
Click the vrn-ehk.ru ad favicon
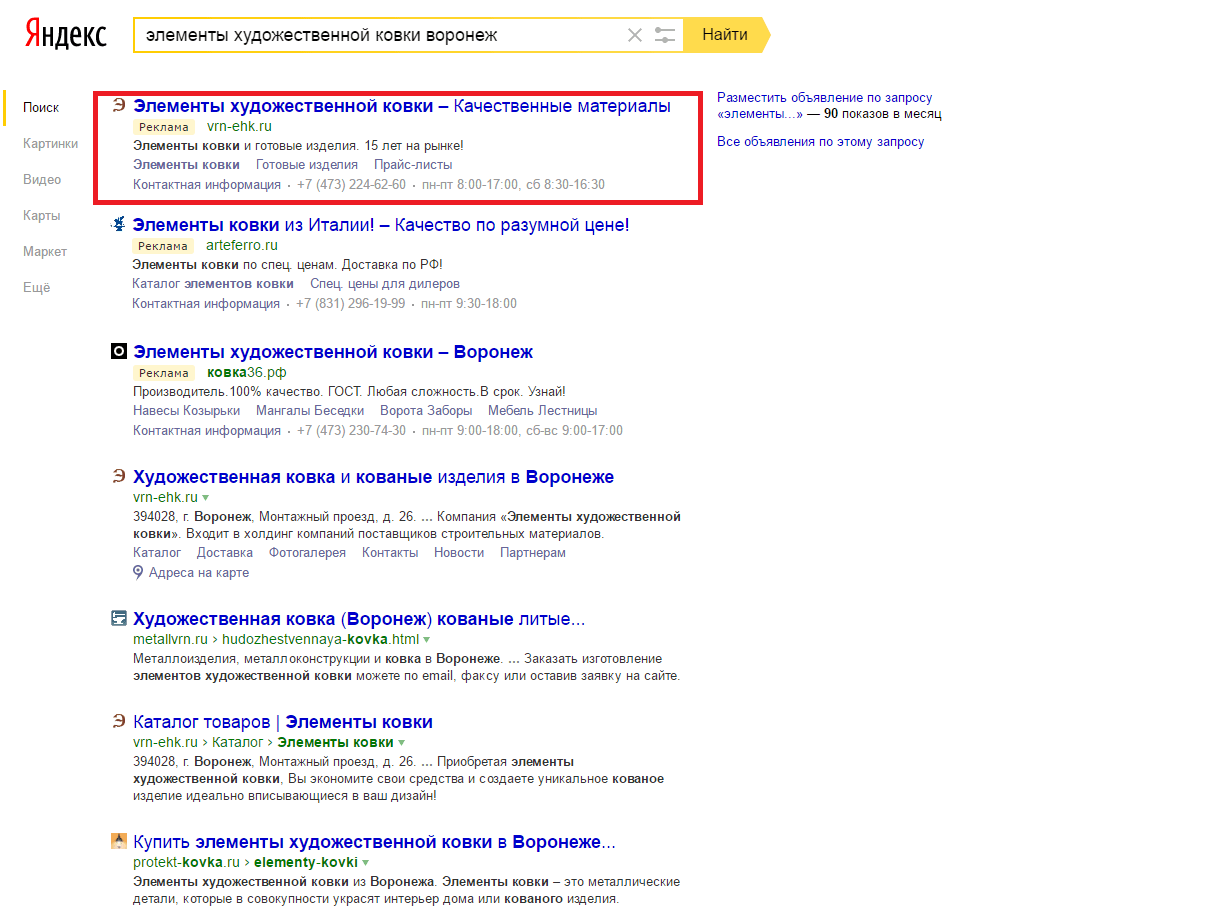point(119,106)
